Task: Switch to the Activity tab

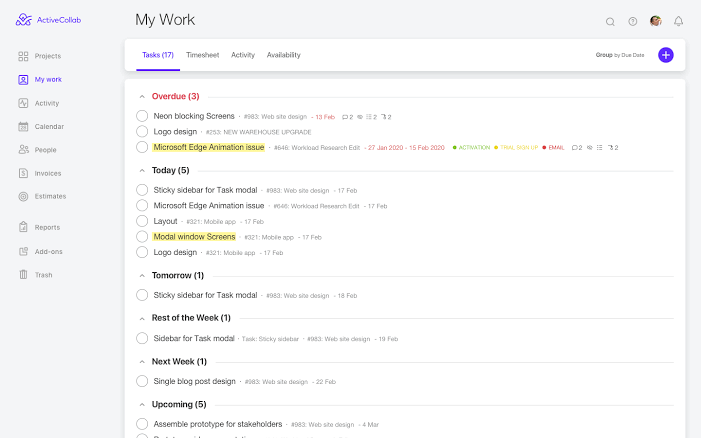Action: pyautogui.click(x=243, y=55)
